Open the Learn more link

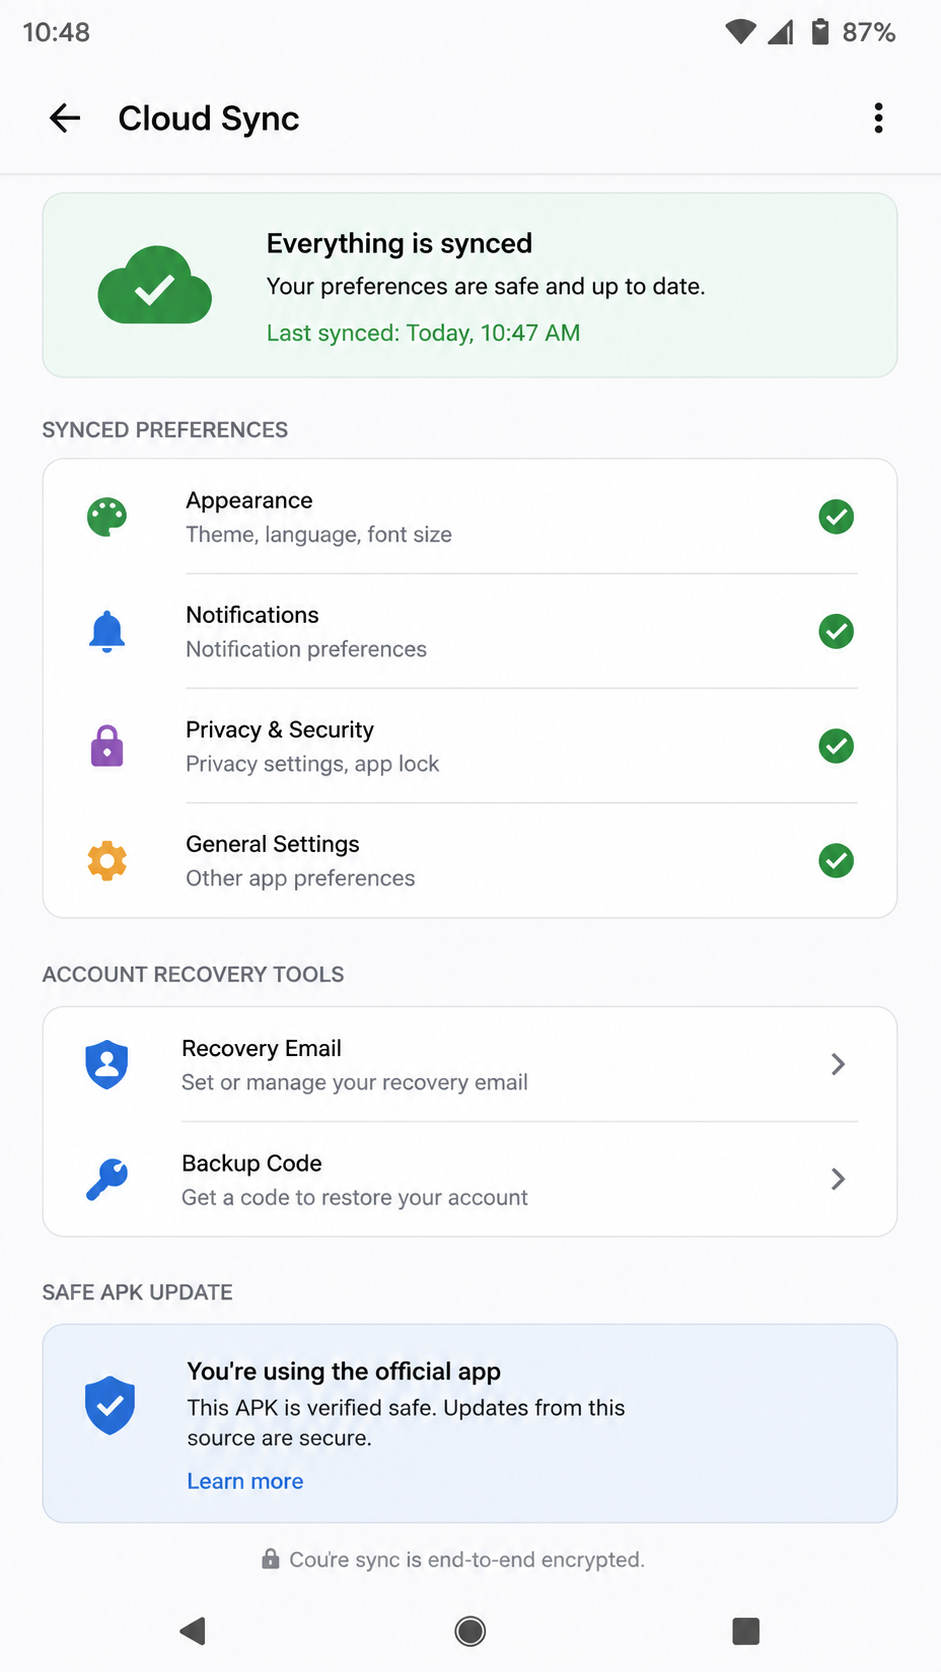pos(245,1481)
